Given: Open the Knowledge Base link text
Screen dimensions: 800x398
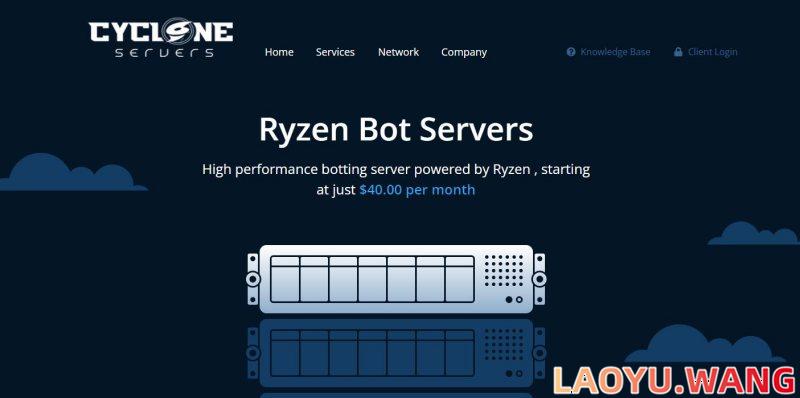Looking at the screenshot, I should 615,52.
